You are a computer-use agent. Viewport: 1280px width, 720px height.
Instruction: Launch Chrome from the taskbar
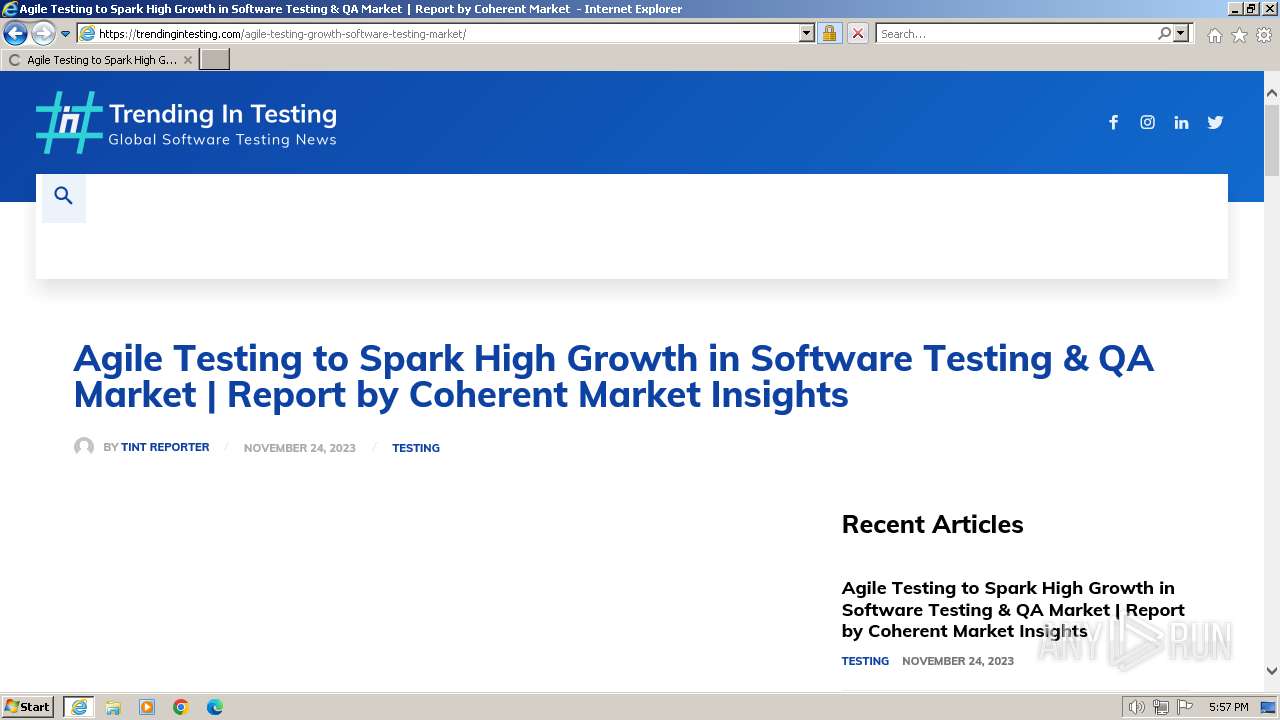click(x=181, y=707)
